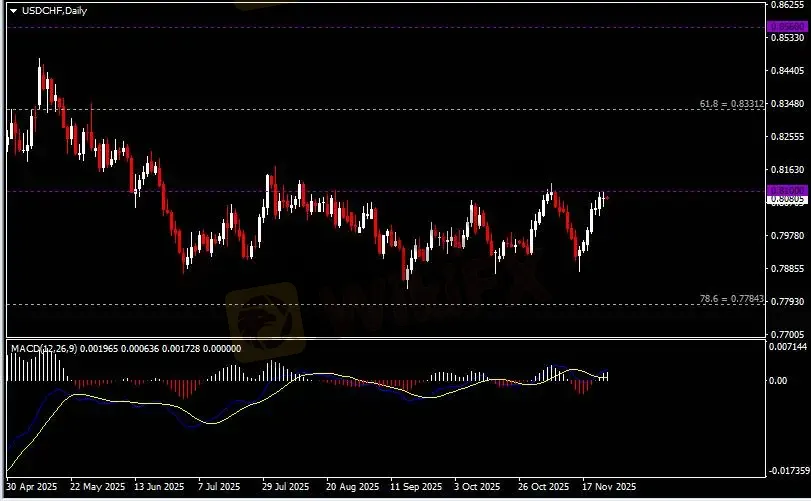The width and height of the screenshot is (811, 501).
Task: Click the triangle arrow beside USDCHF,Daily
Action: (x=14, y=9)
